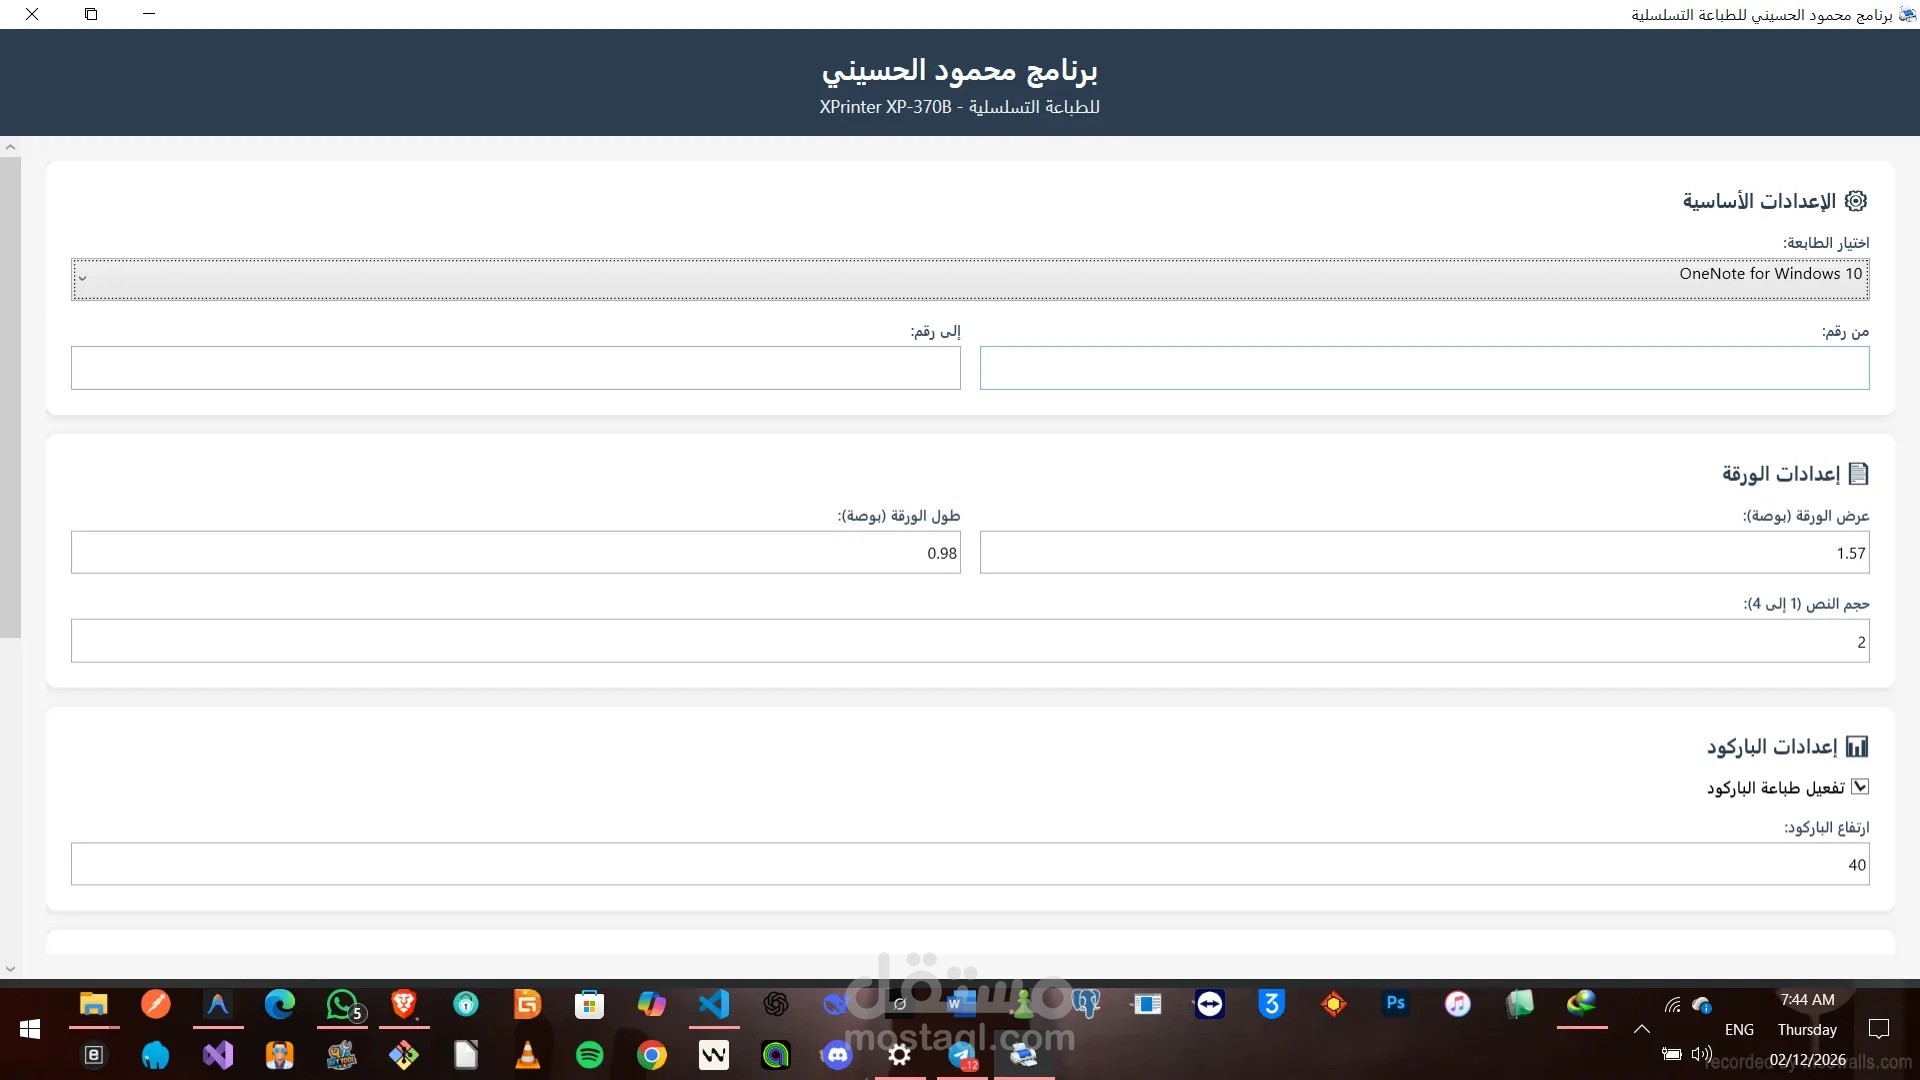1920x1080 pixels.
Task: Open the Windows Start menu
Action: coord(30,1029)
